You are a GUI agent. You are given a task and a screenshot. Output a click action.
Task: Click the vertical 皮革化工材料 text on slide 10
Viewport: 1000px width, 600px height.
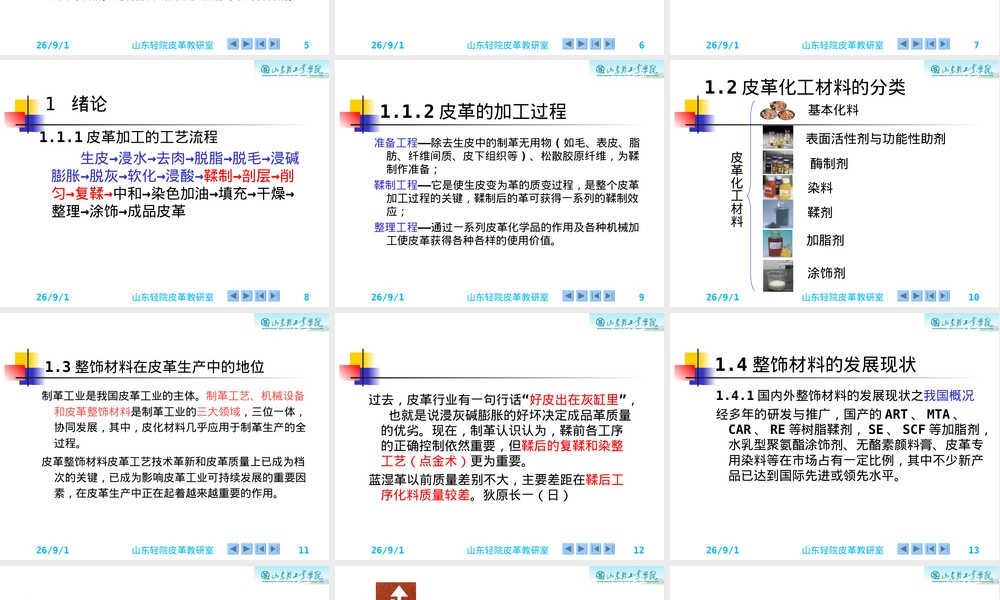pyautogui.click(x=737, y=189)
